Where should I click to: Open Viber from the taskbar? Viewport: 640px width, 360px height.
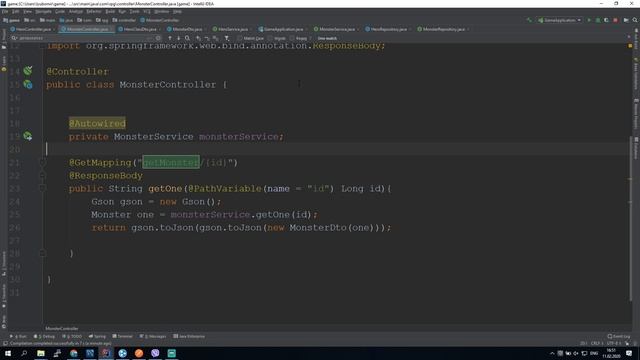point(155,353)
